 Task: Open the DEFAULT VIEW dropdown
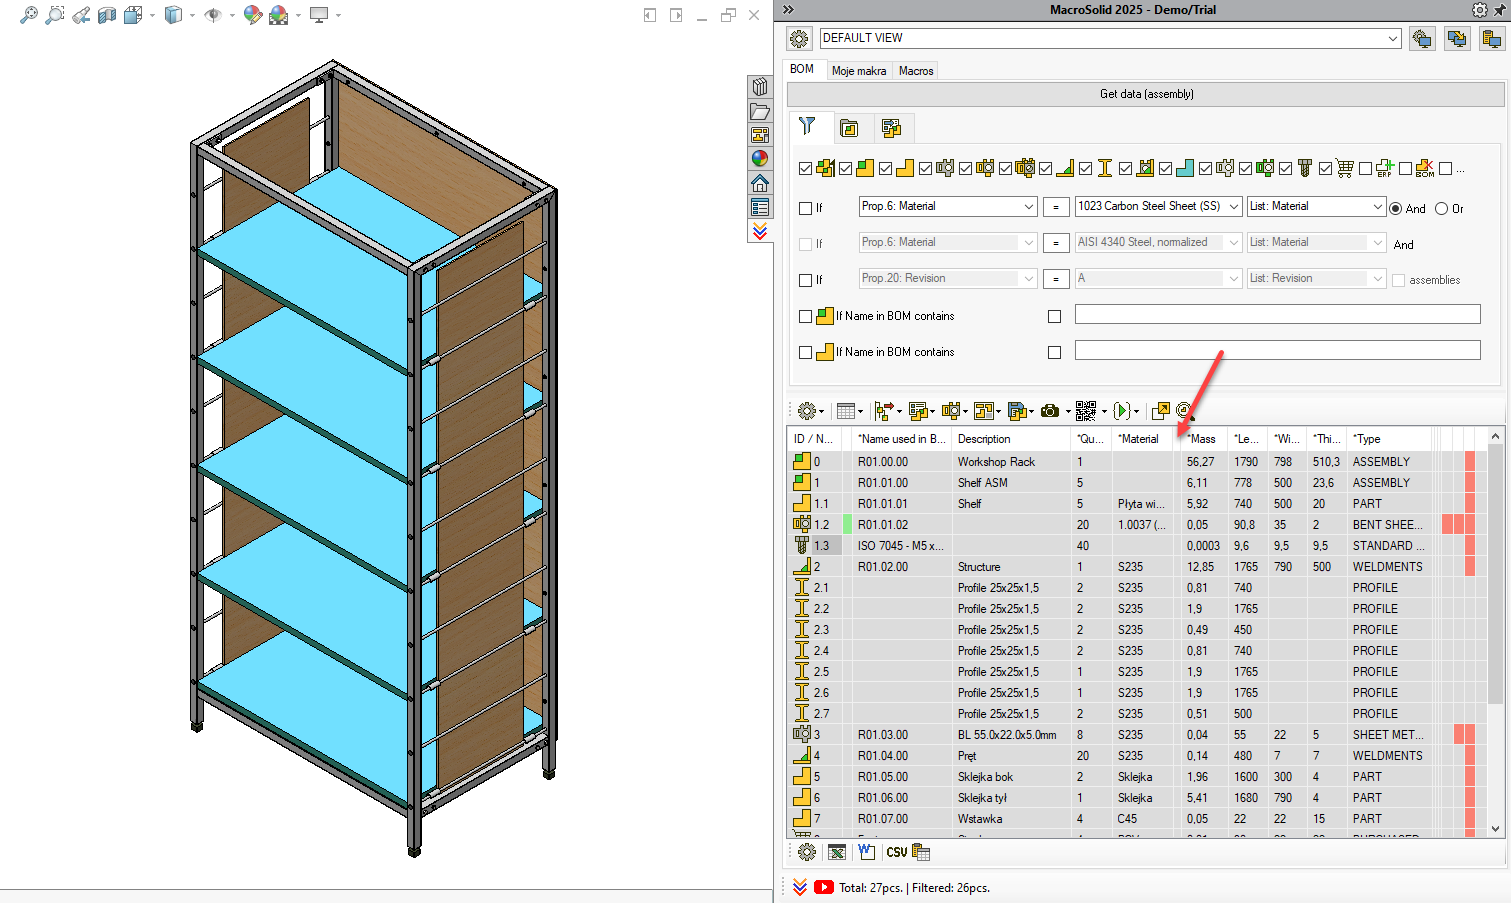point(1393,38)
